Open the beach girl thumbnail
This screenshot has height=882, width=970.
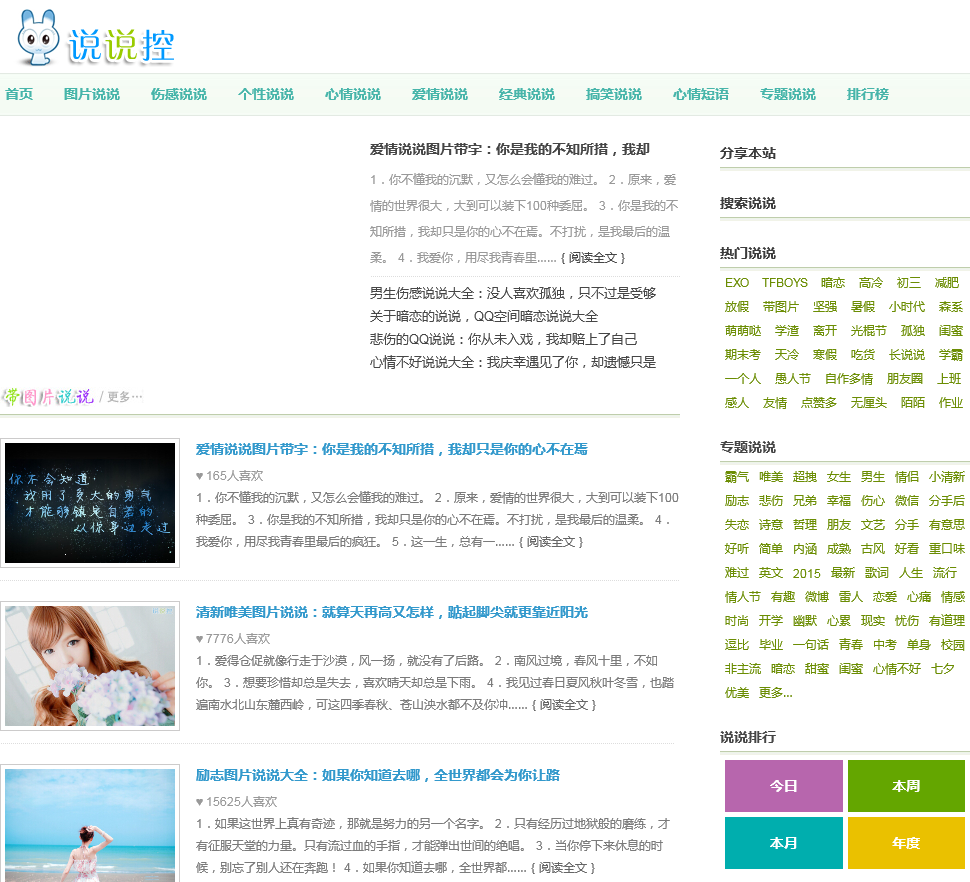(90, 825)
